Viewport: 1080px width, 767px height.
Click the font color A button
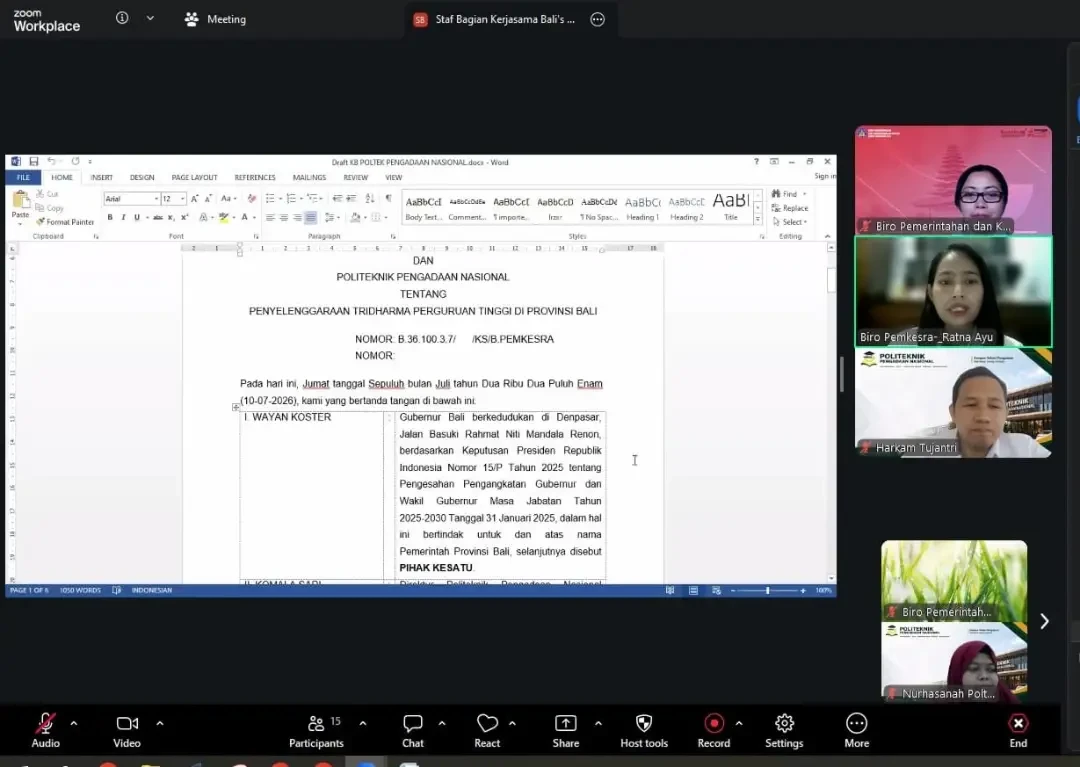click(247, 218)
